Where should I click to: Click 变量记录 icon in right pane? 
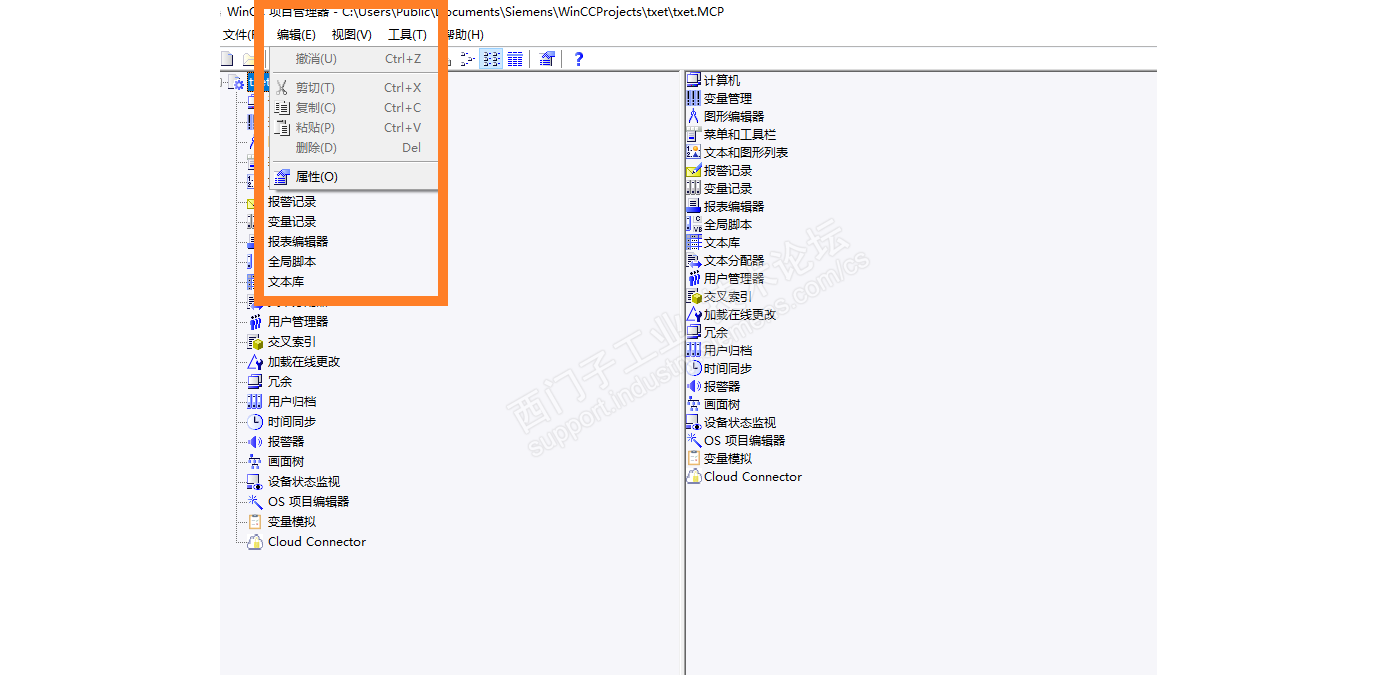(694, 188)
